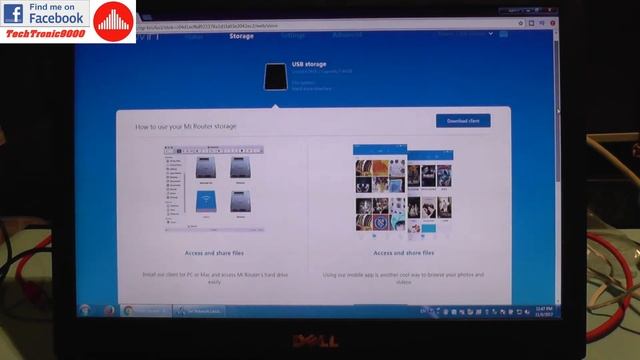Select the 'USB storage' heading
This screenshot has height=360, width=640.
(x=309, y=64)
